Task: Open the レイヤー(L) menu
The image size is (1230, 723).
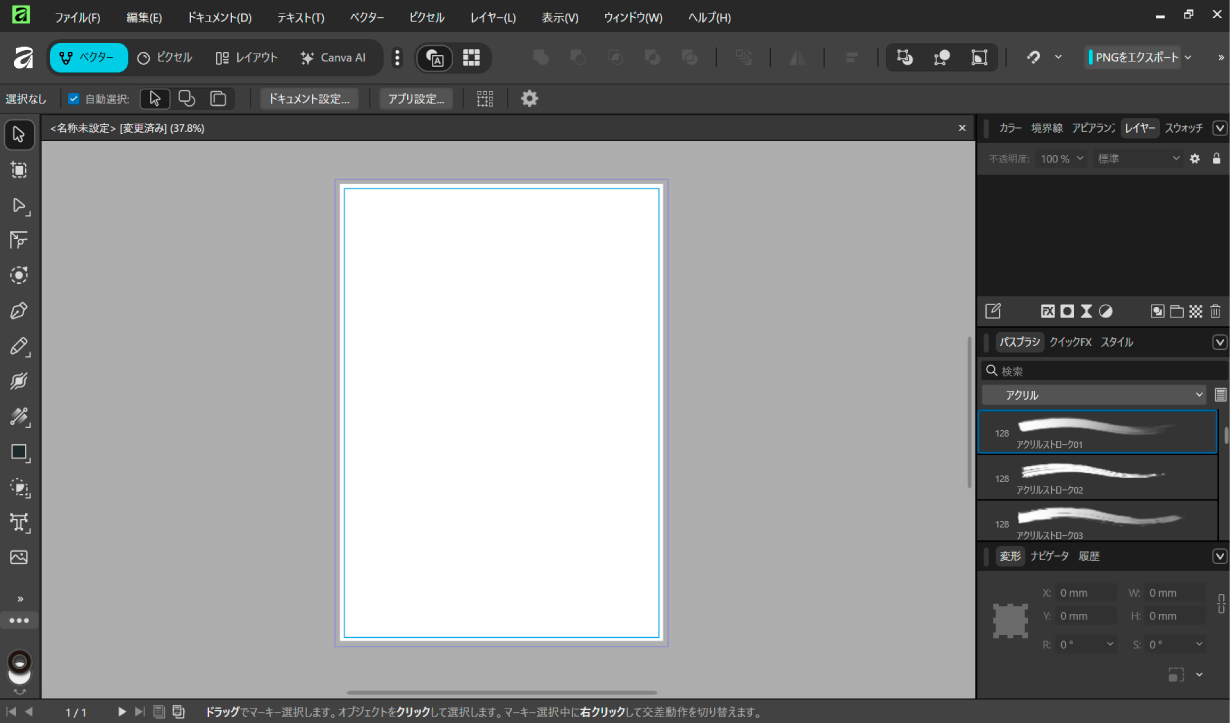Action: (x=493, y=18)
